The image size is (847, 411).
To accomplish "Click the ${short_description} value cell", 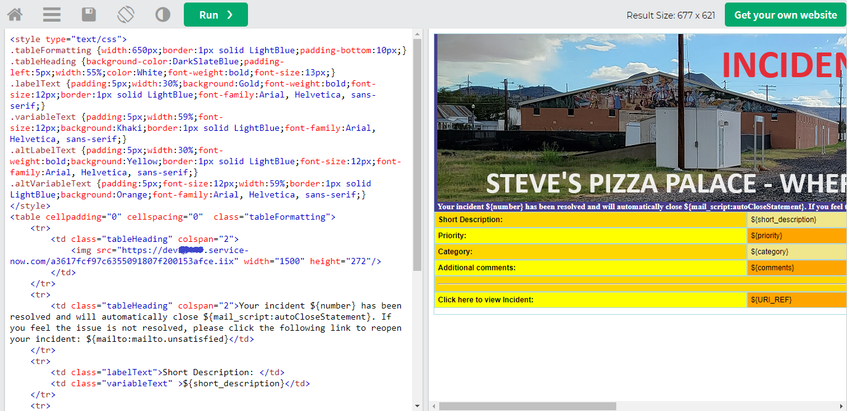I will pyautogui.click(x=797, y=219).
